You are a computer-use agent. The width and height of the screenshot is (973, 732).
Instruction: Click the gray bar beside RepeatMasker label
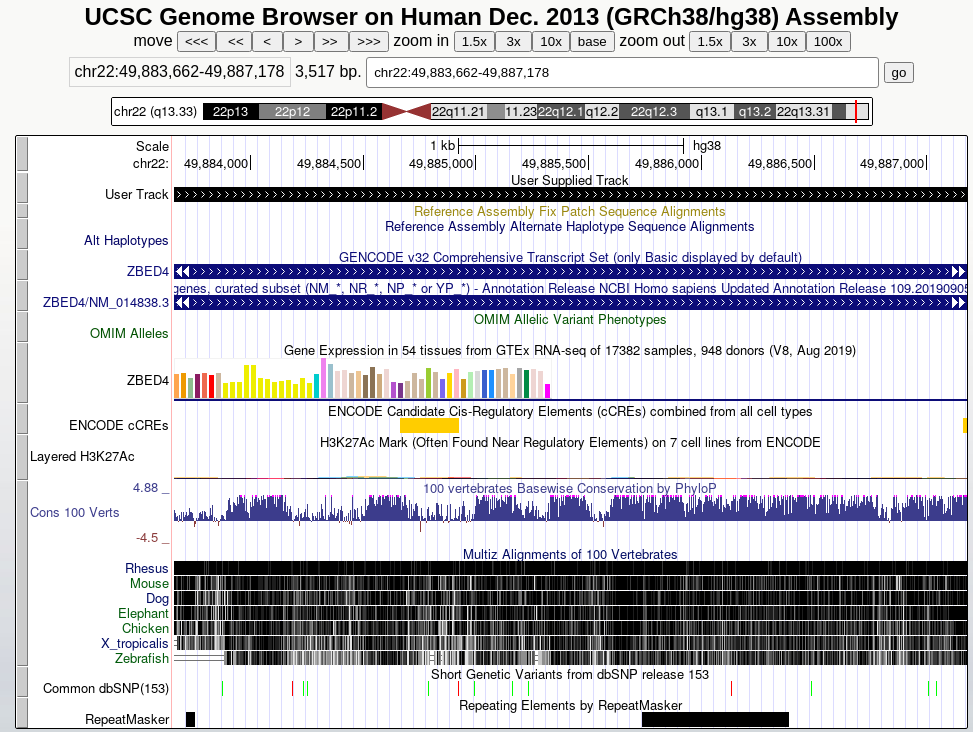pyautogui.click(x=22, y=713)
